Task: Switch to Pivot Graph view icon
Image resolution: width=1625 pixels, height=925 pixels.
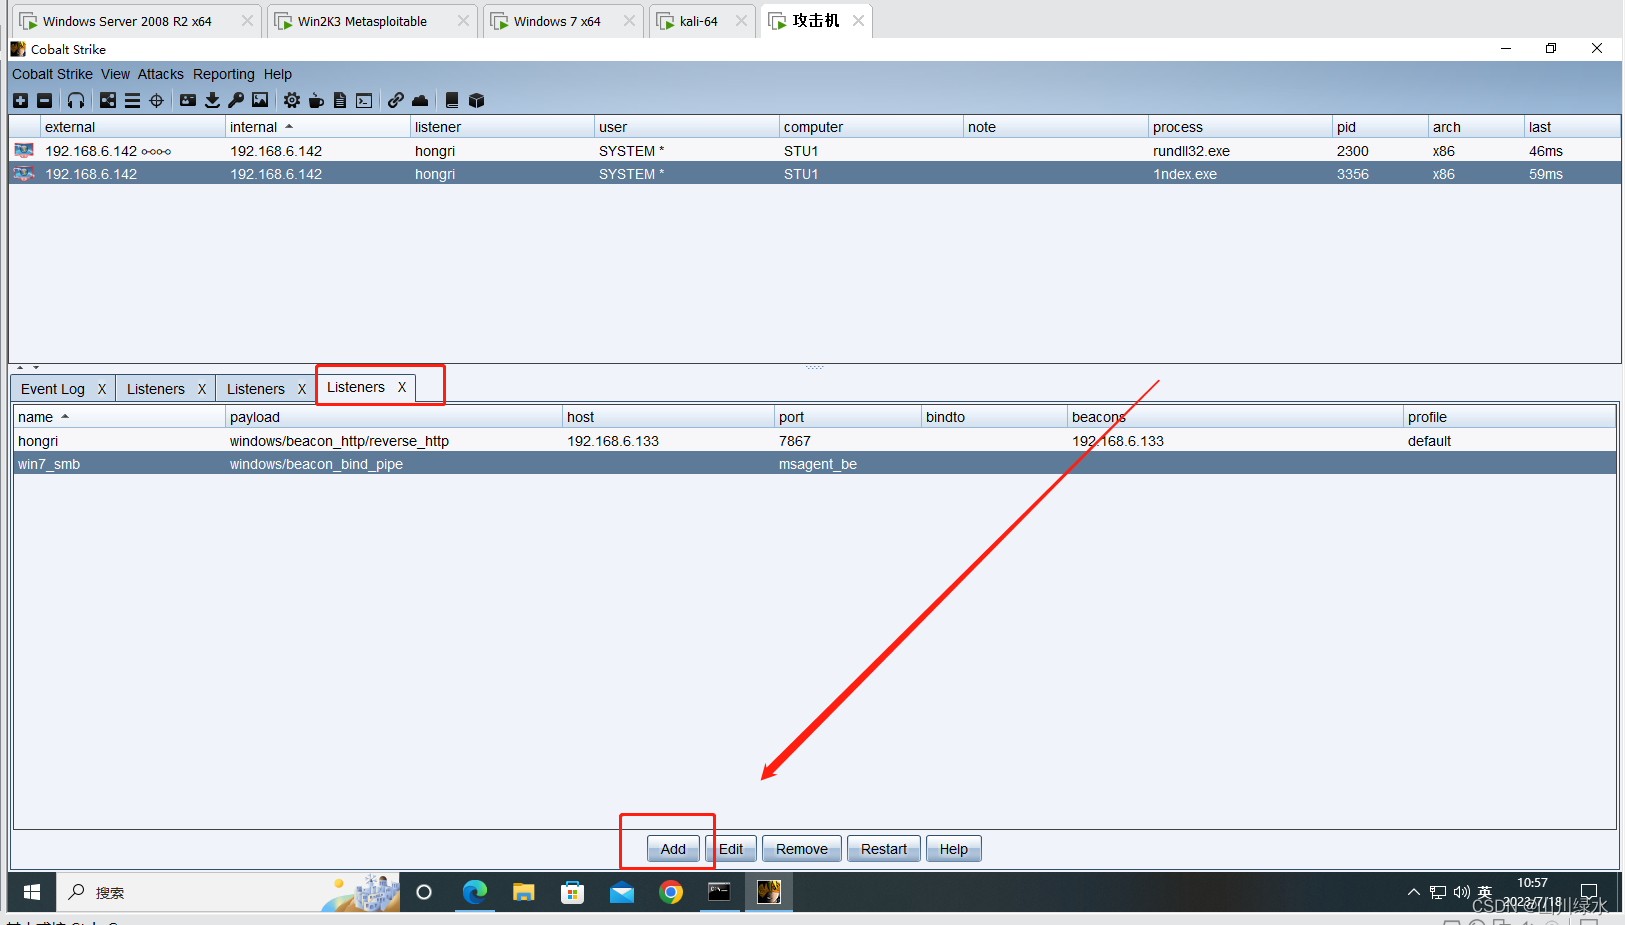Action: point(108,100)
